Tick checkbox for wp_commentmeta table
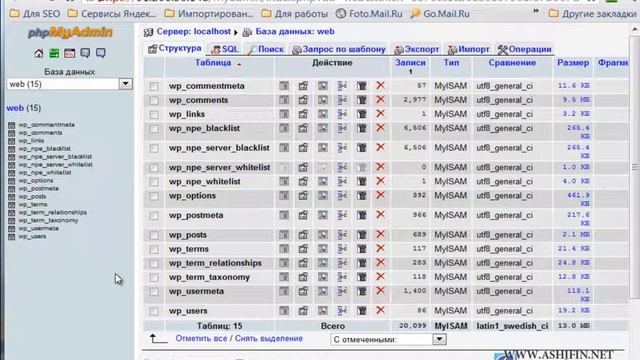This screenshot has height=360, width=640. 154,86
